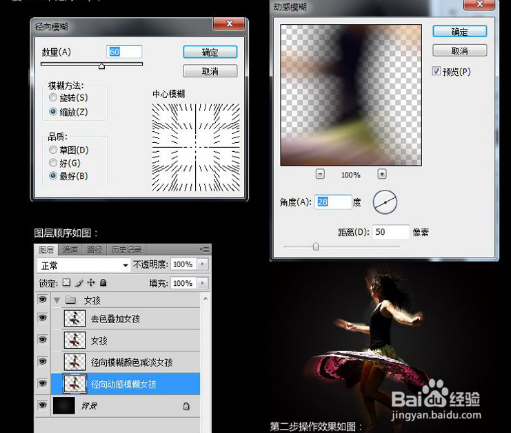
Task: Zoom in the motion blur preview
Action: click(x=382, y=174)
